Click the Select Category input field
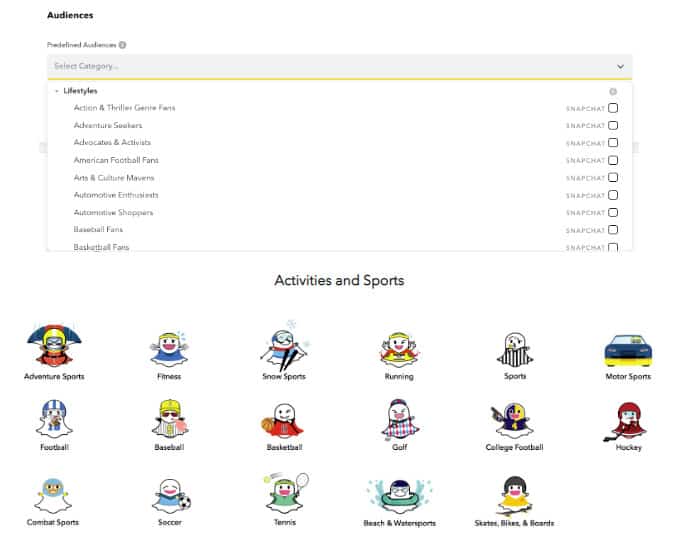This screenshot has height=551, width=681. [340, 66]
